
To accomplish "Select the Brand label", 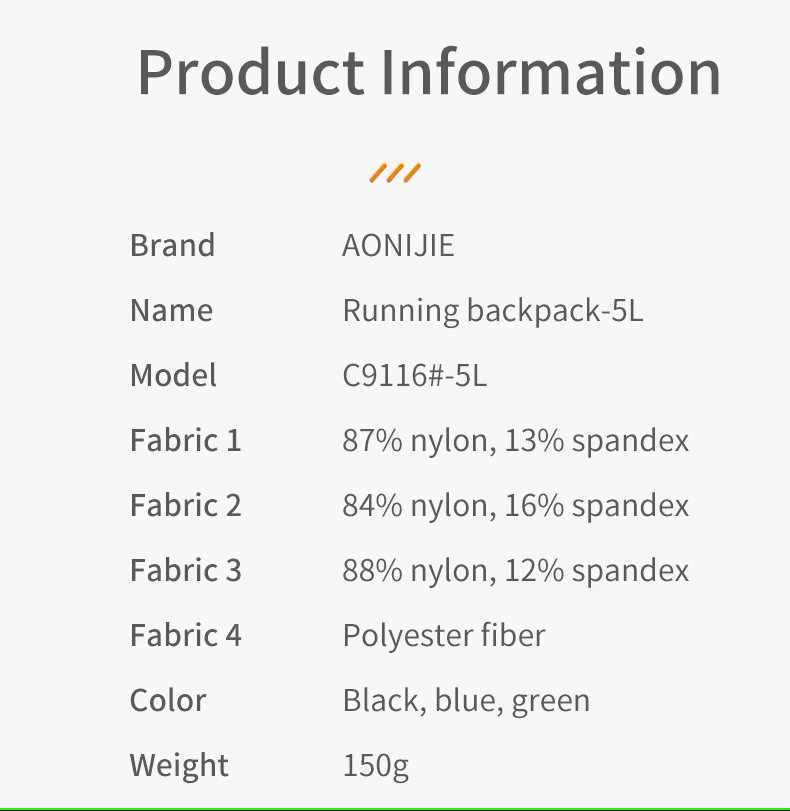I will [172, 245].
